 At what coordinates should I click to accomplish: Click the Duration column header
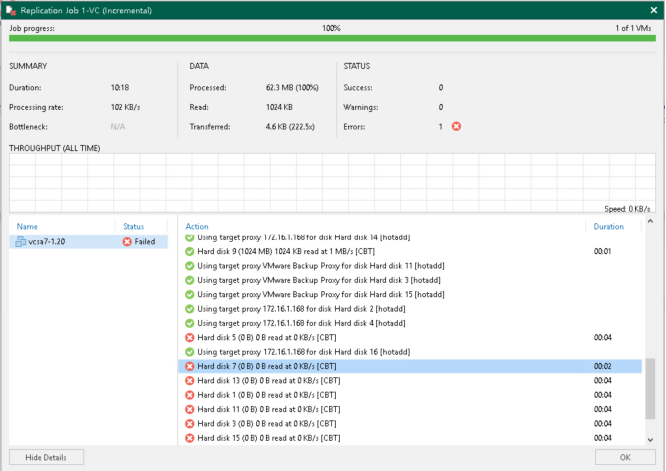pyautogui.click(x=608, y=226)
